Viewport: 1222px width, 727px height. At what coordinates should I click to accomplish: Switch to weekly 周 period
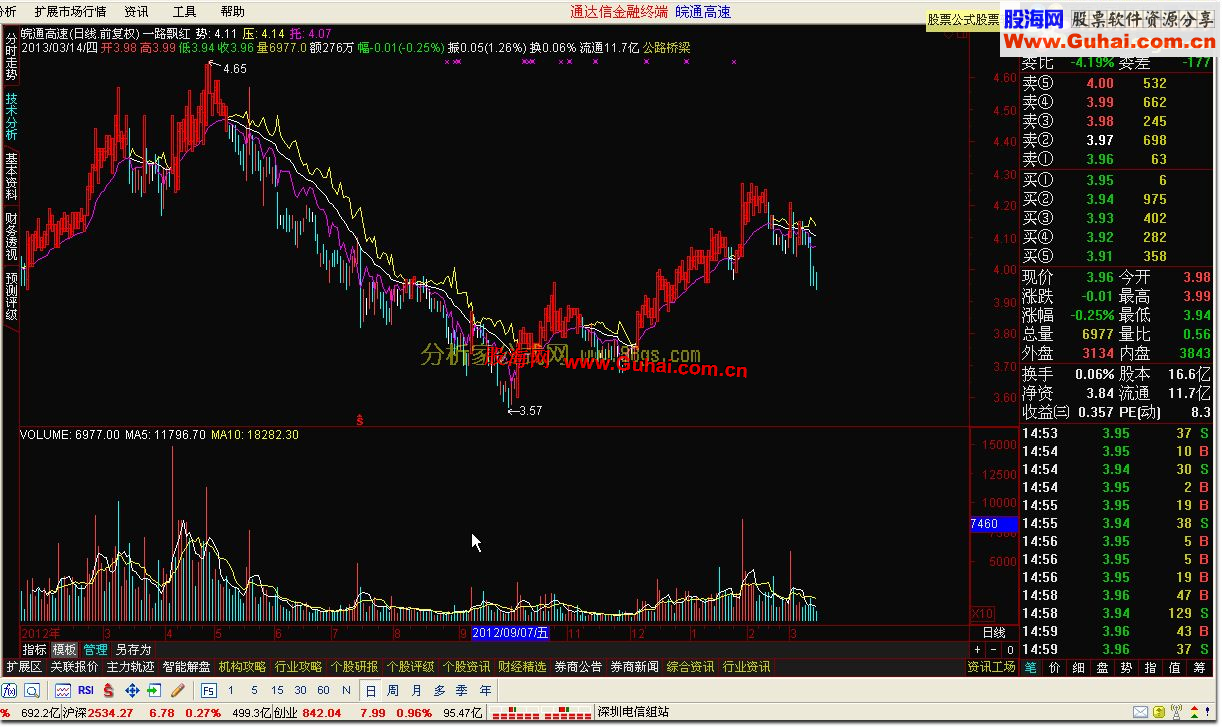point(393,690)
